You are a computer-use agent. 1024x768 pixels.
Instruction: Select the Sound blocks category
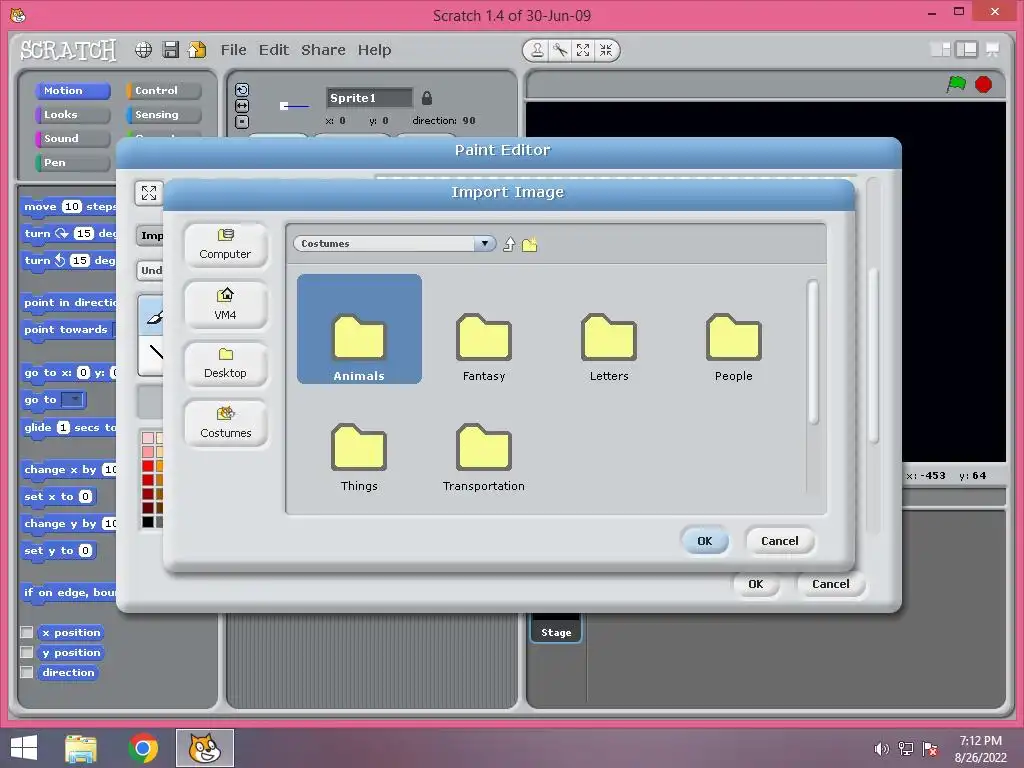[x=72, y=138]
